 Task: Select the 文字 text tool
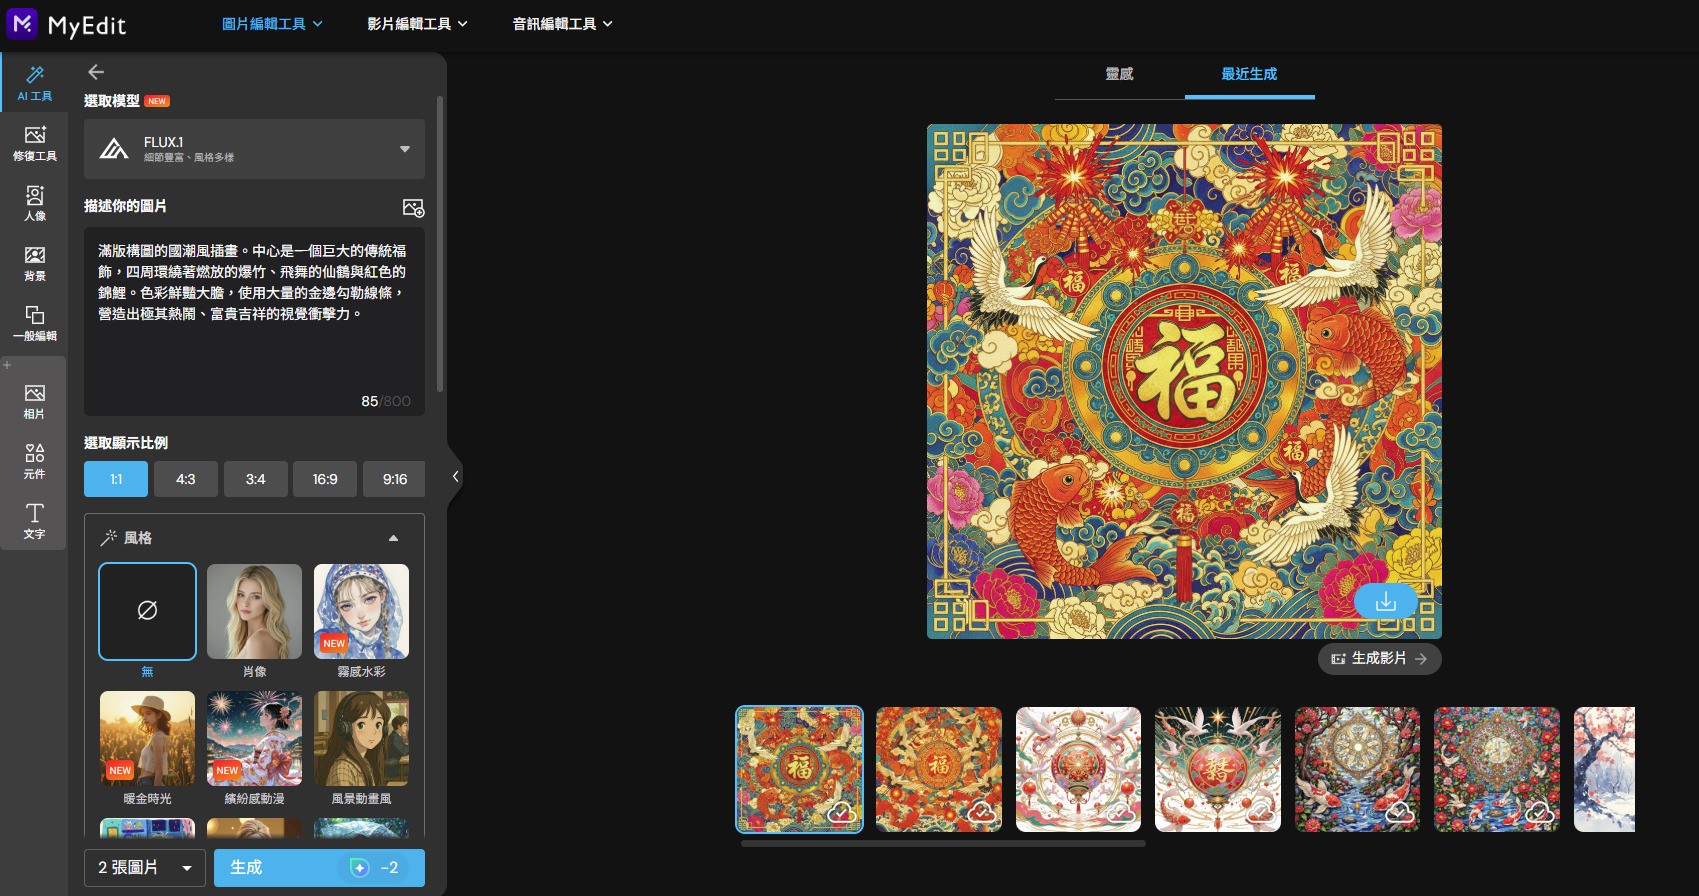click(x=34, y=521)
